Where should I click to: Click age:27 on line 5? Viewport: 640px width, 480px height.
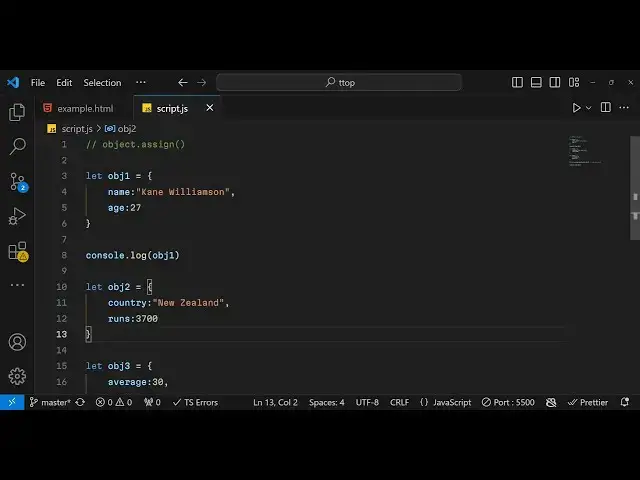pos(124,208)
